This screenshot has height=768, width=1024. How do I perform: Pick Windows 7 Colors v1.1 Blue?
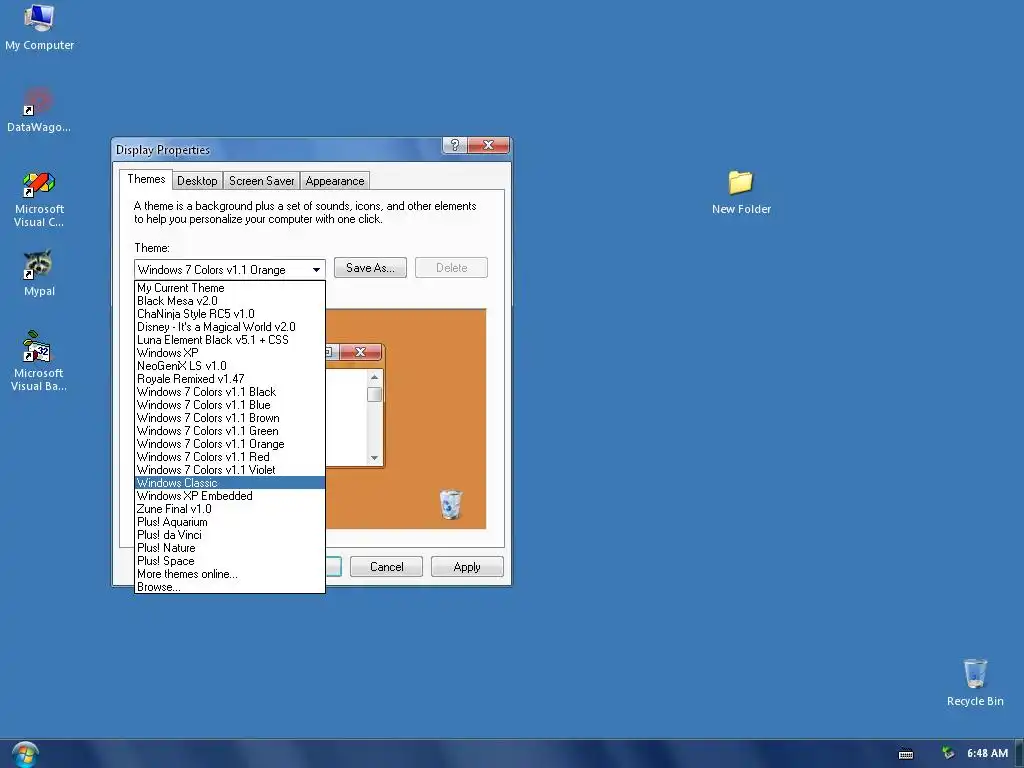[x=230, y=405]
